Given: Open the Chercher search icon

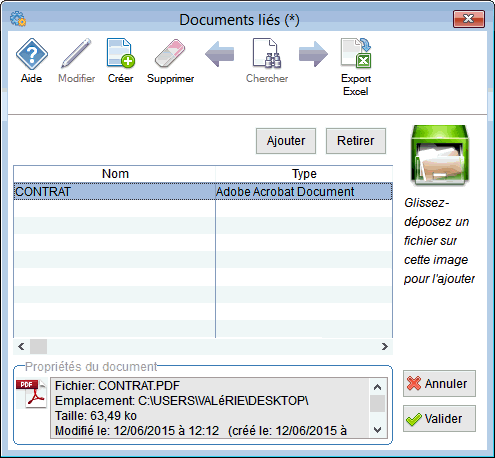Looking at the screenshot, I should click(267, 53).
